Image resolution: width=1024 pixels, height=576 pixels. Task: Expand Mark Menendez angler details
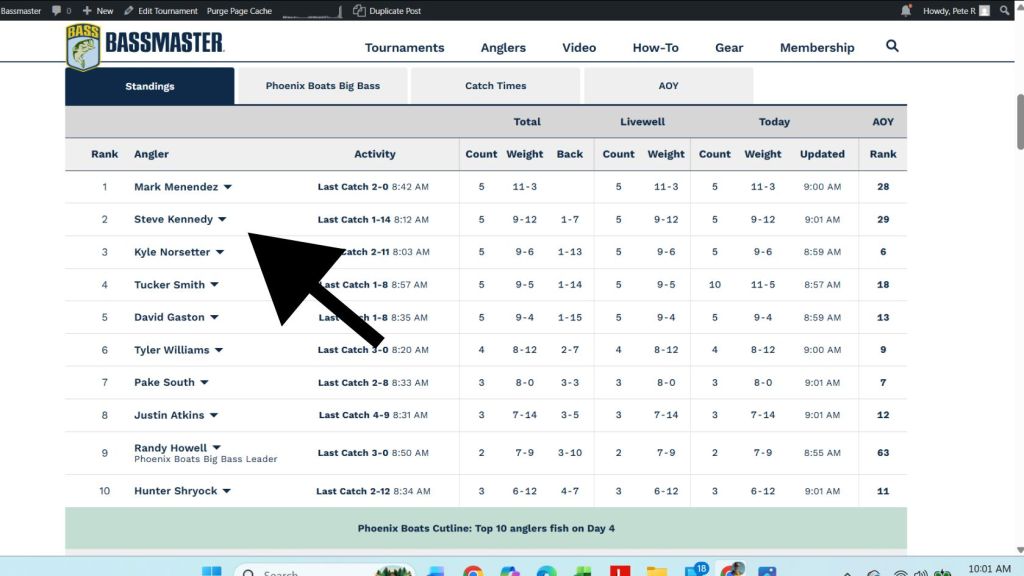click(228, 187)
